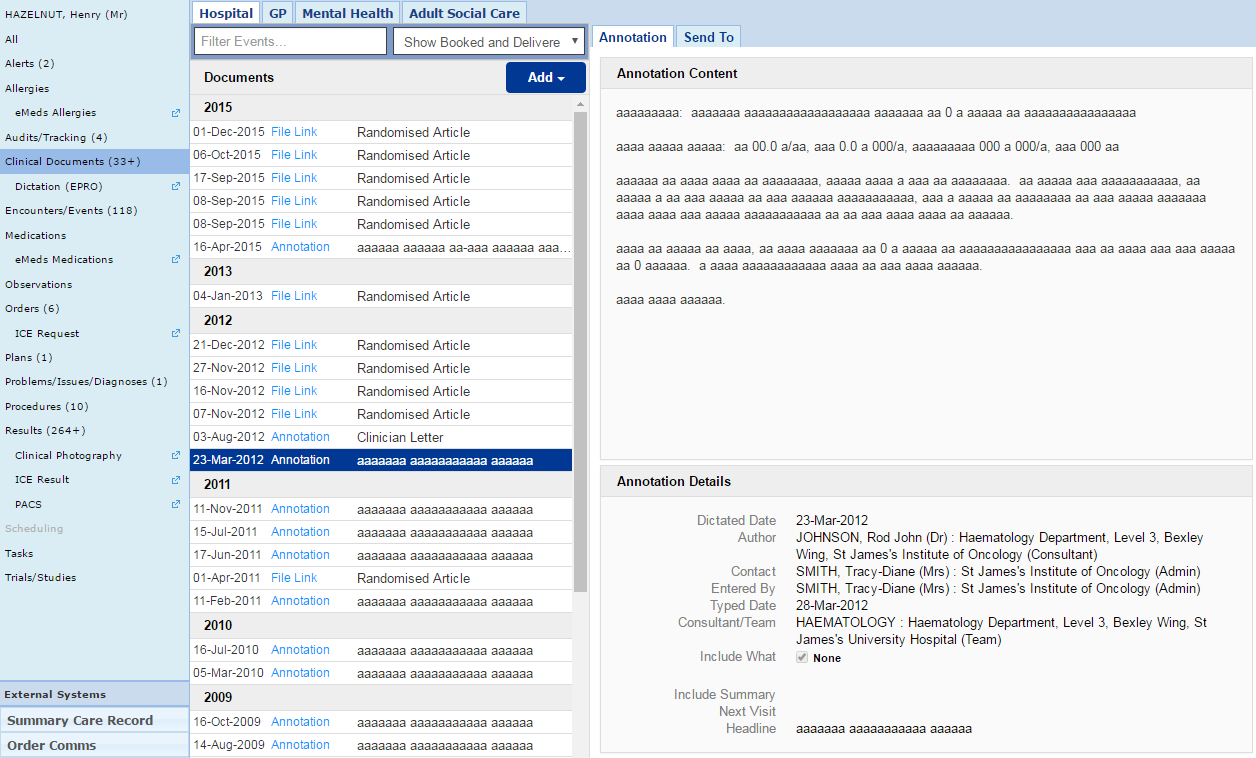Switch to the Send To tab
Screen dimensions: 1256x758
click(x=708, y=37)
